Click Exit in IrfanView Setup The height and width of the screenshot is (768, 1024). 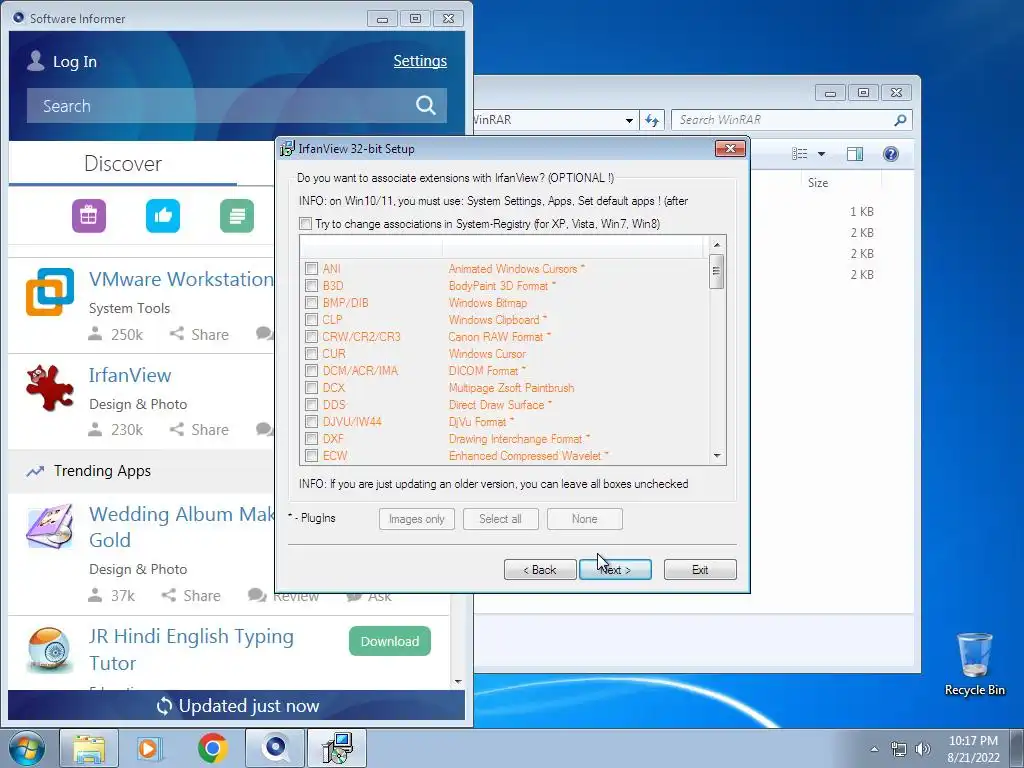[700, 569]
